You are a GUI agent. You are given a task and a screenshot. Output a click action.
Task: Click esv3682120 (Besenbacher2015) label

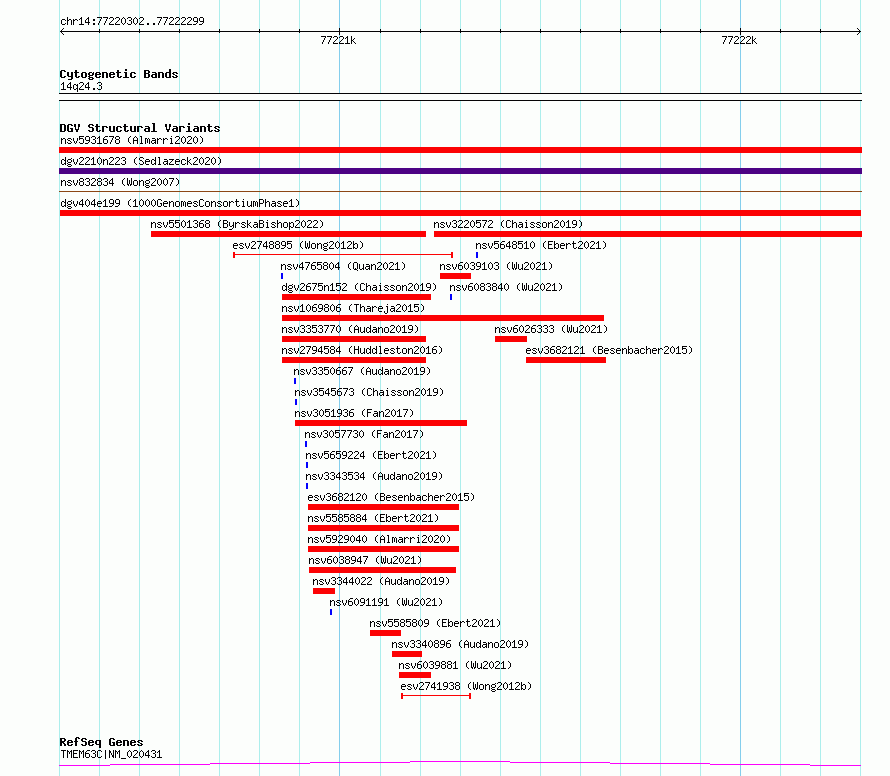click(391, 497)
